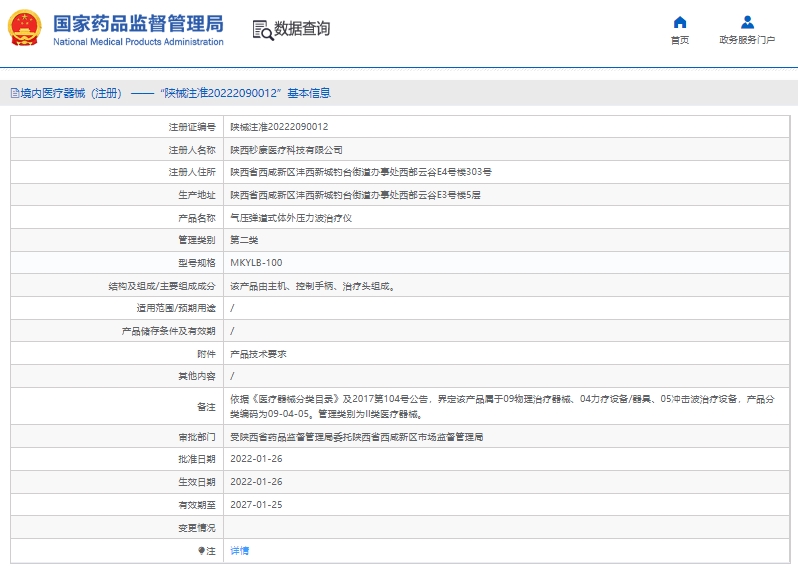
Task: Click the 变更情况 row label
Action: [x=197, y=528]
